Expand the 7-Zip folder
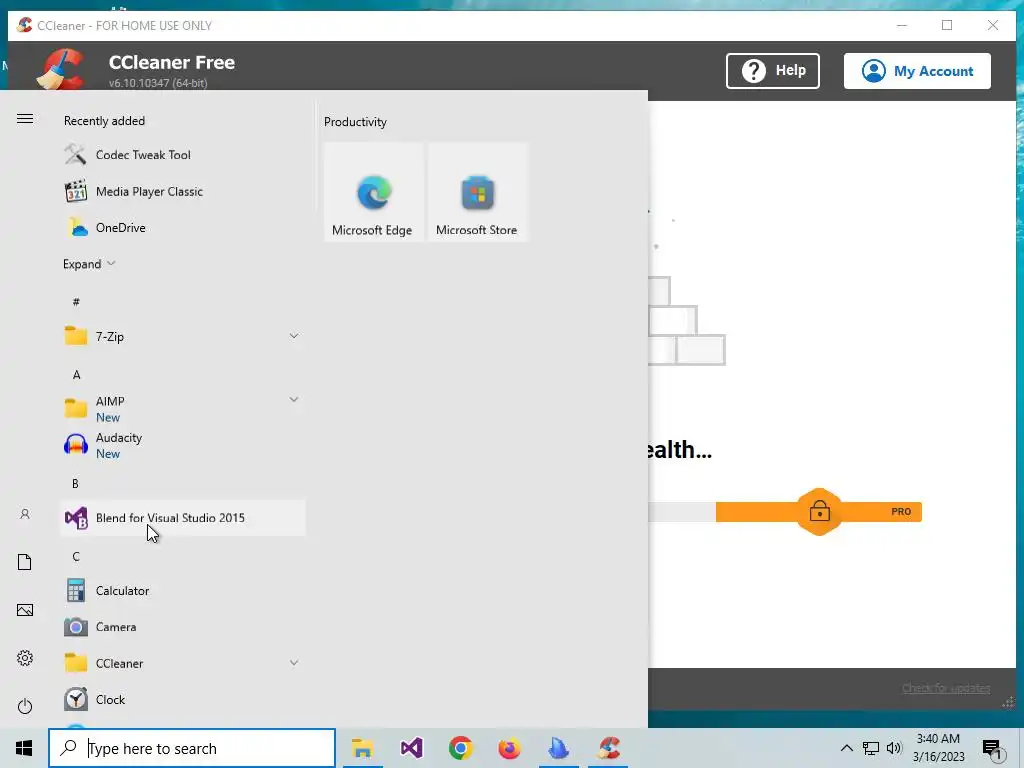 (x=183, y=336)
